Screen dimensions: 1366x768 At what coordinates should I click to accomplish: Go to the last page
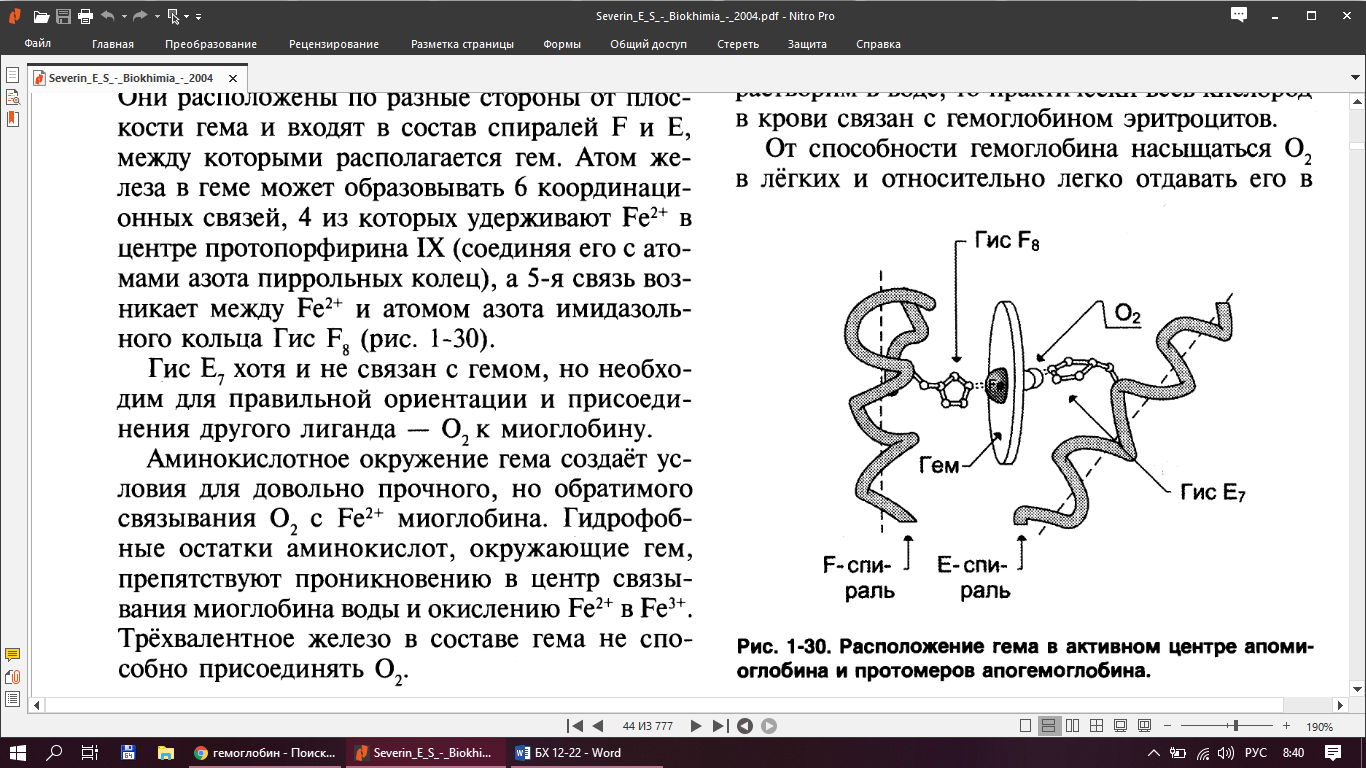coord(720,726)
